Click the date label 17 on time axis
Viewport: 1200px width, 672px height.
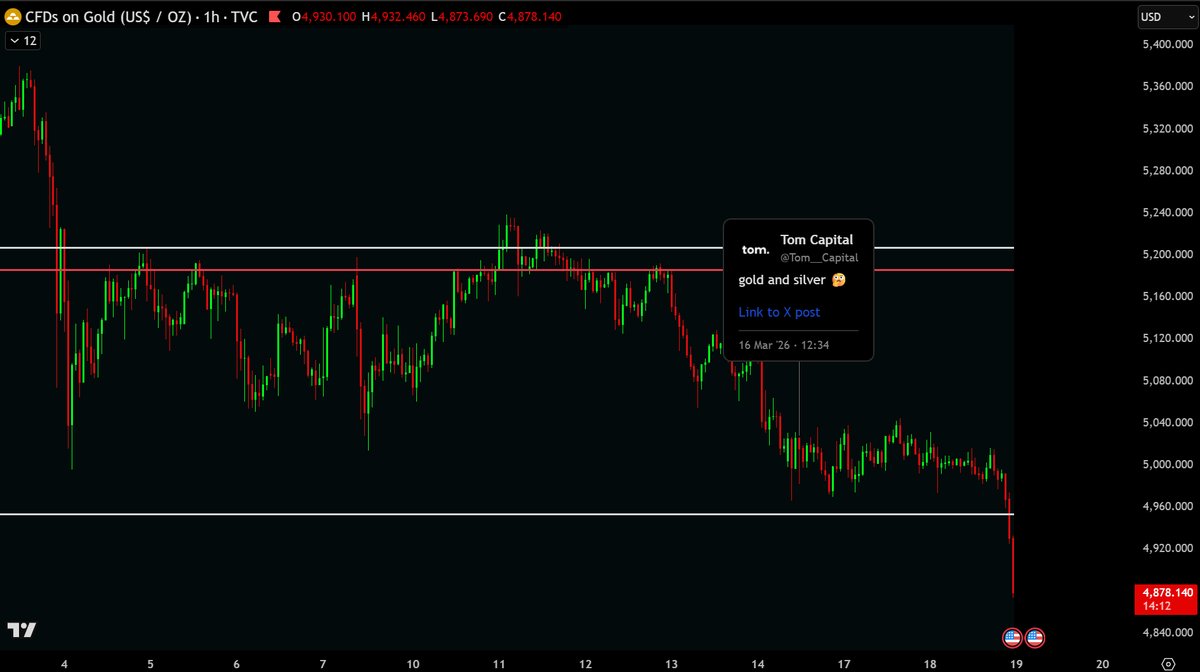pos(844,663)
